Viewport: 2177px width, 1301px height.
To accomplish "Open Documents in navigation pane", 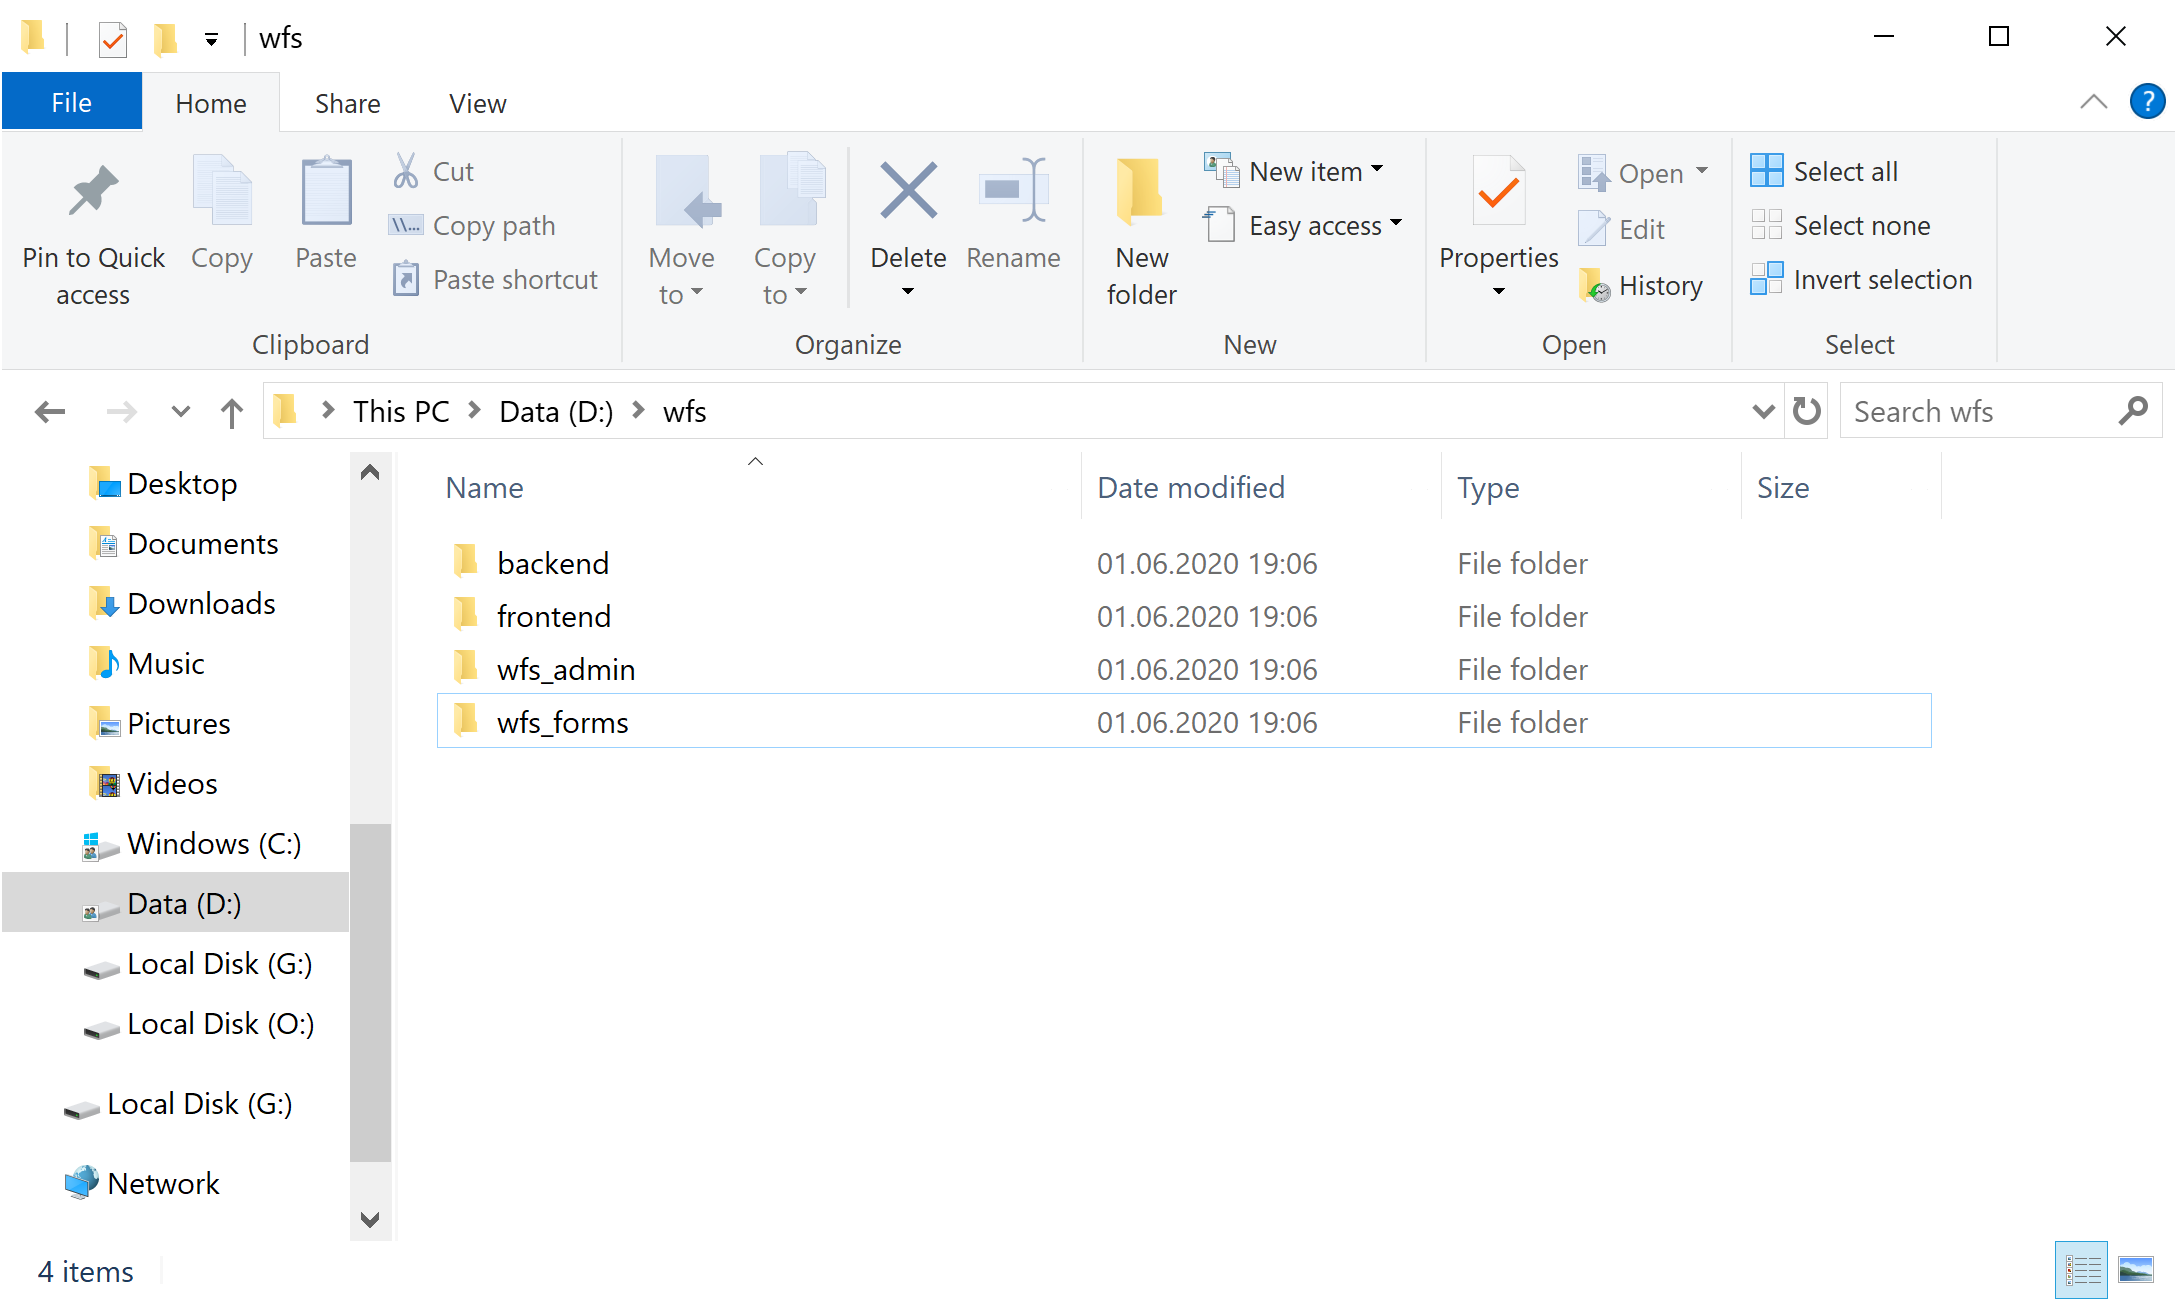I will point(185,543).
